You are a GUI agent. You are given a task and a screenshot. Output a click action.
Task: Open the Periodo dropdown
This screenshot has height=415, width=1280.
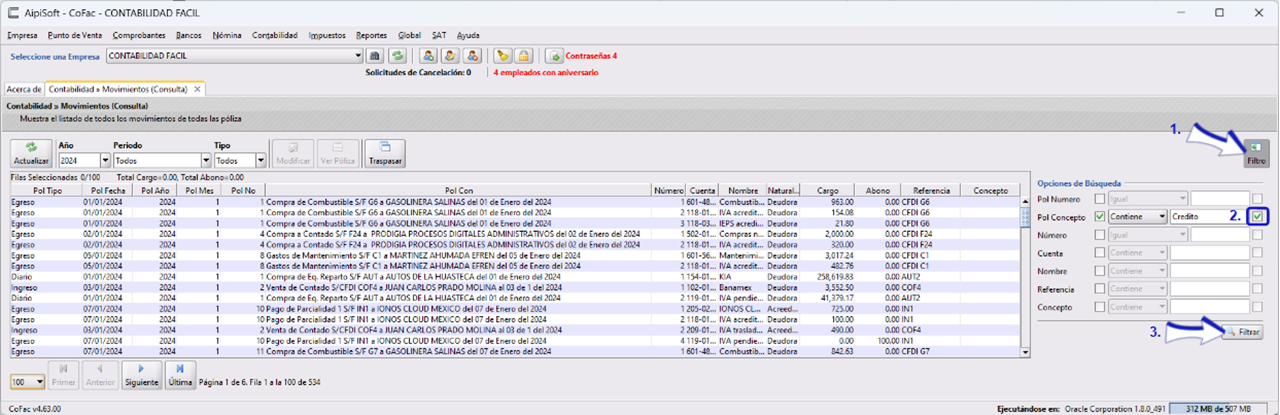[x=204, y=160]
